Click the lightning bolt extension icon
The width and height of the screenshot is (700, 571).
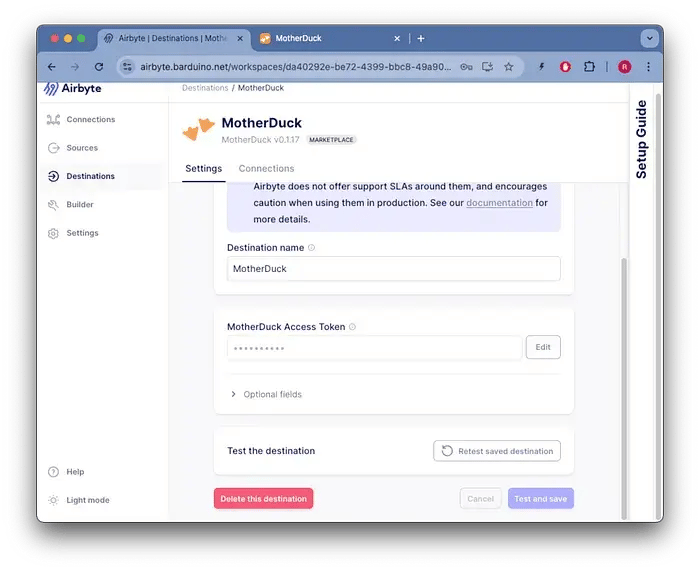point(542,67)
